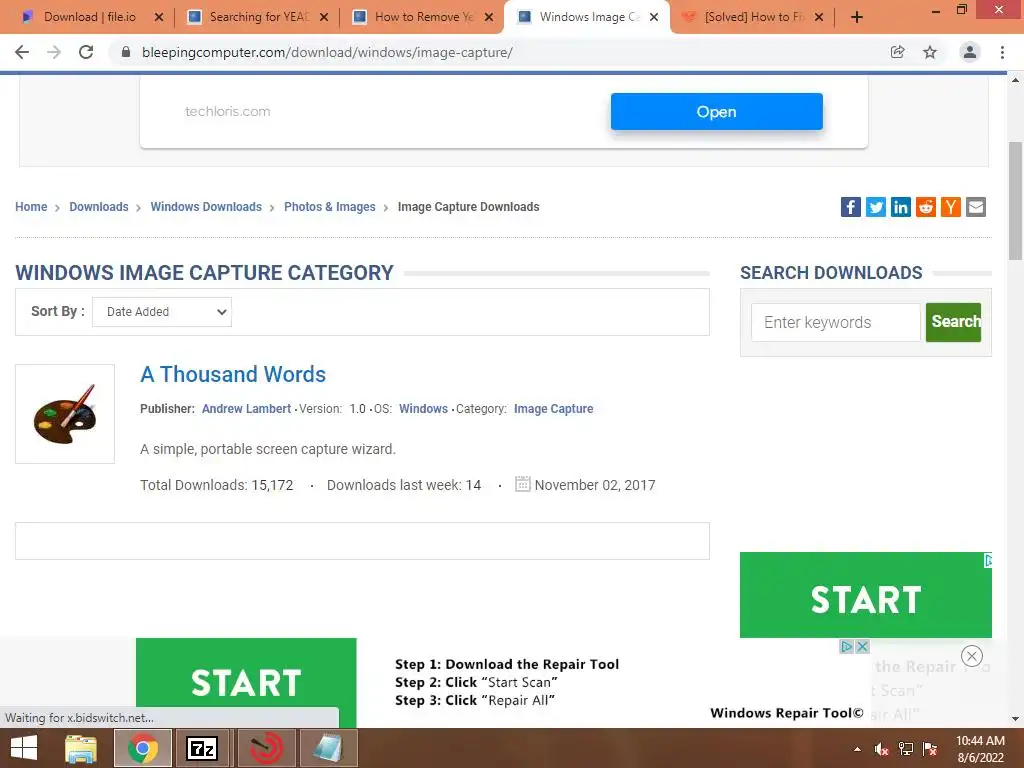Click the AdChoices icon on the bottom ad
Screen dimensions: 1024x768
(847, 647)
